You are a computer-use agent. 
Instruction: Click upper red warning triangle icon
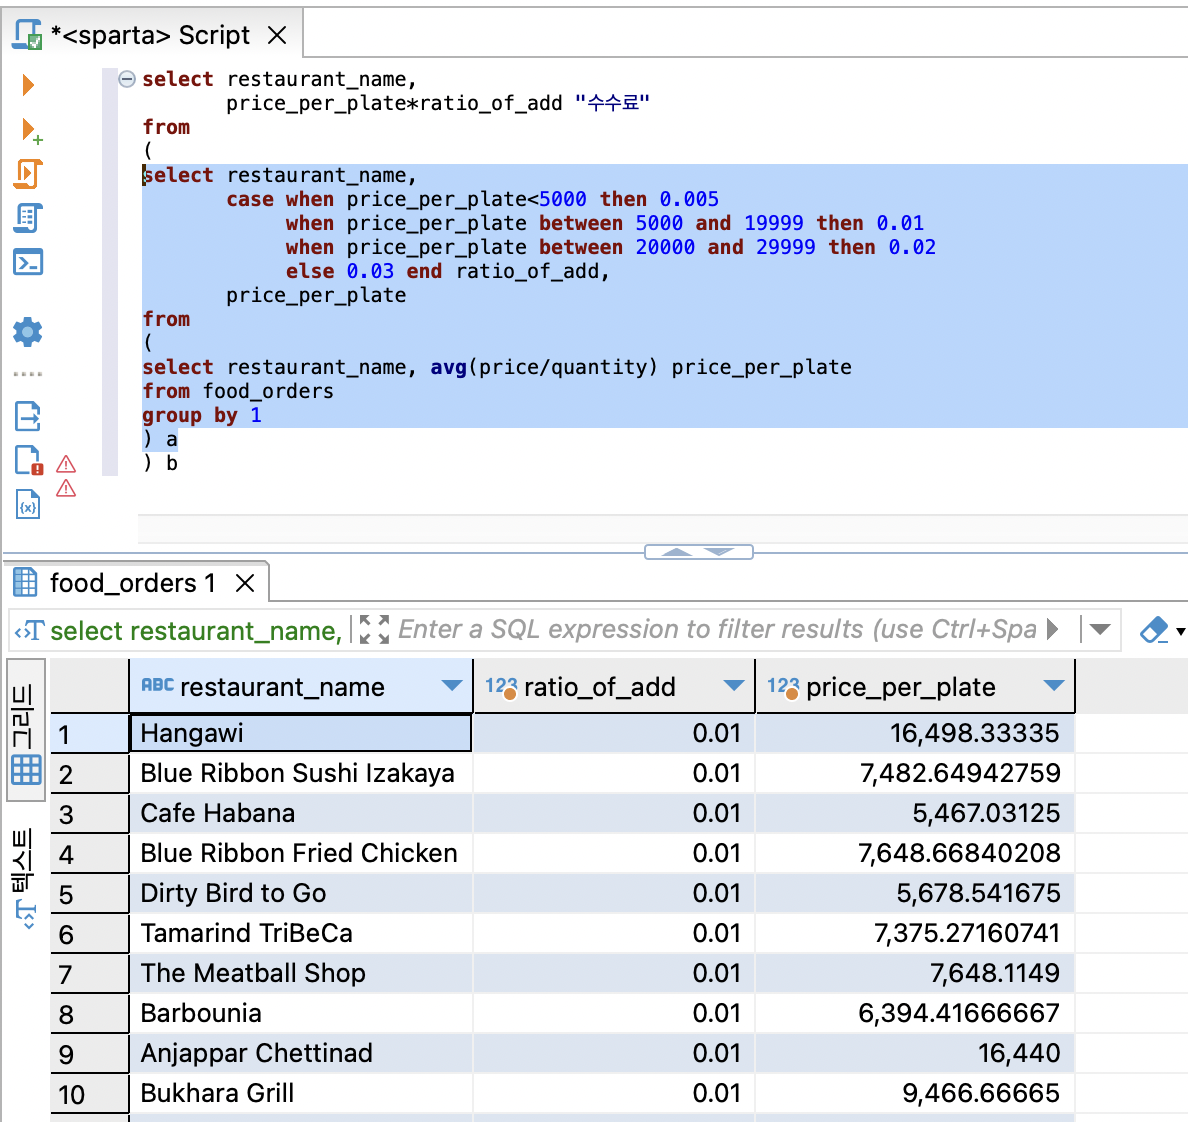click(66, 464)
